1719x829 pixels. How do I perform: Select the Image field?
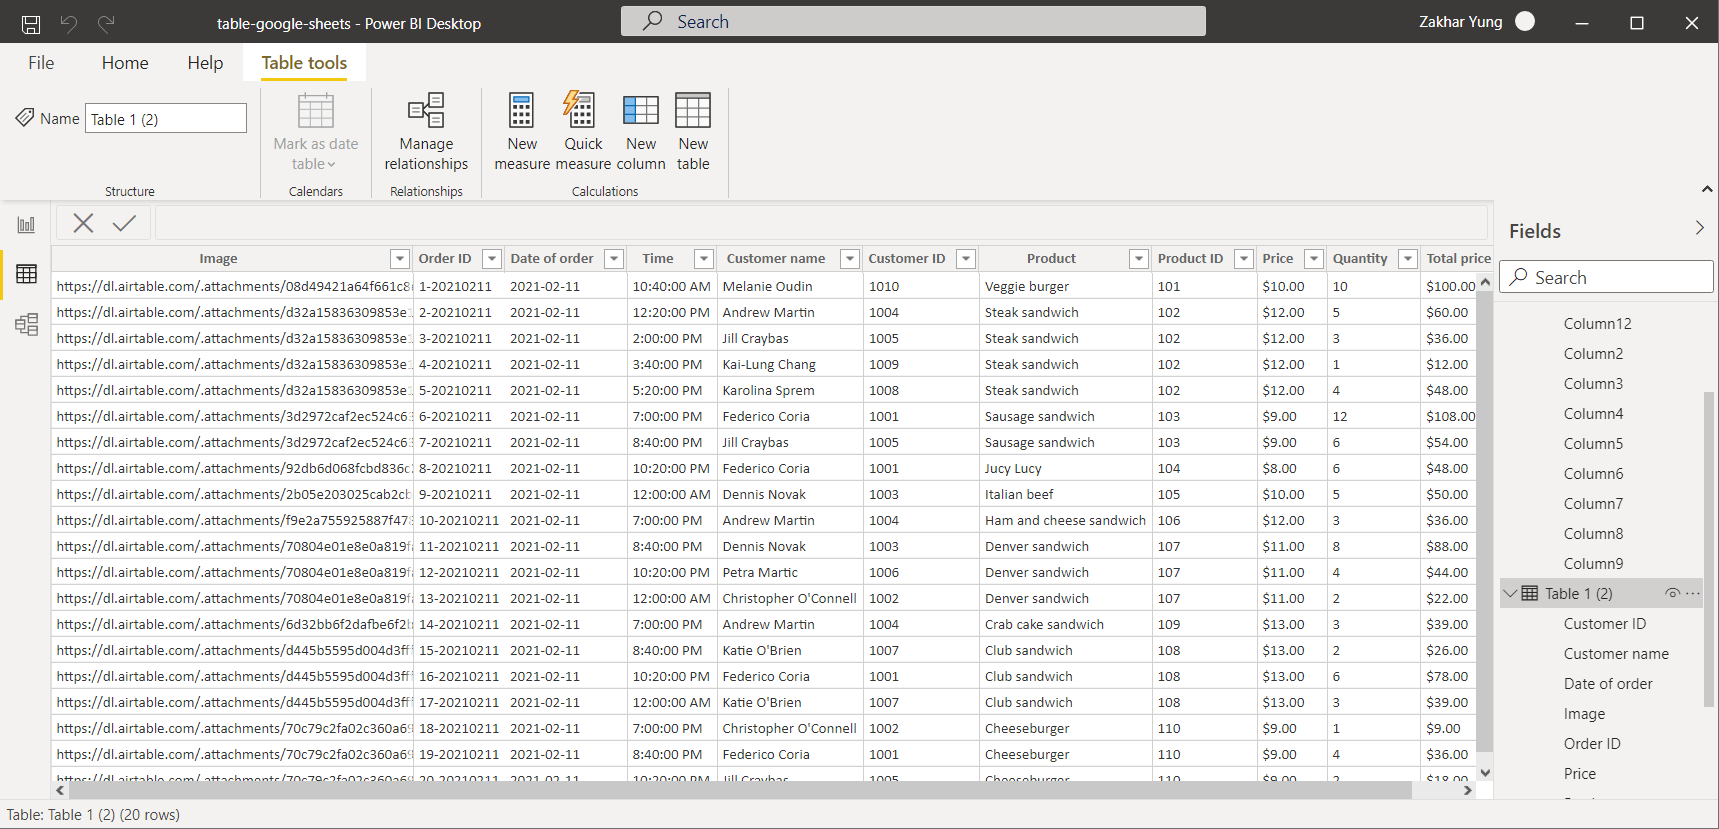coord(1584,713)
